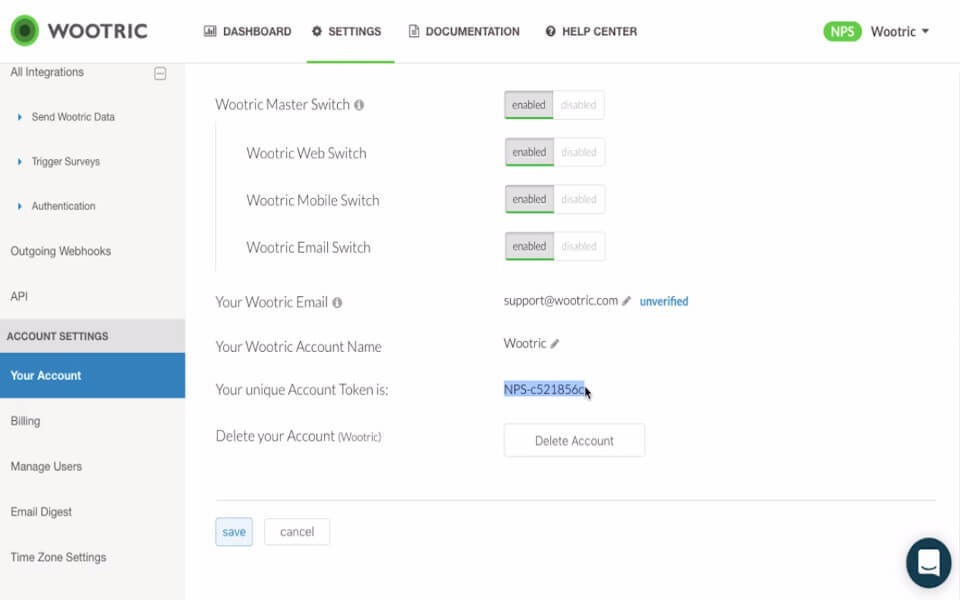Click the Delete Account button
This screenshot has height=600, width=960.
[x=574, y=440]
